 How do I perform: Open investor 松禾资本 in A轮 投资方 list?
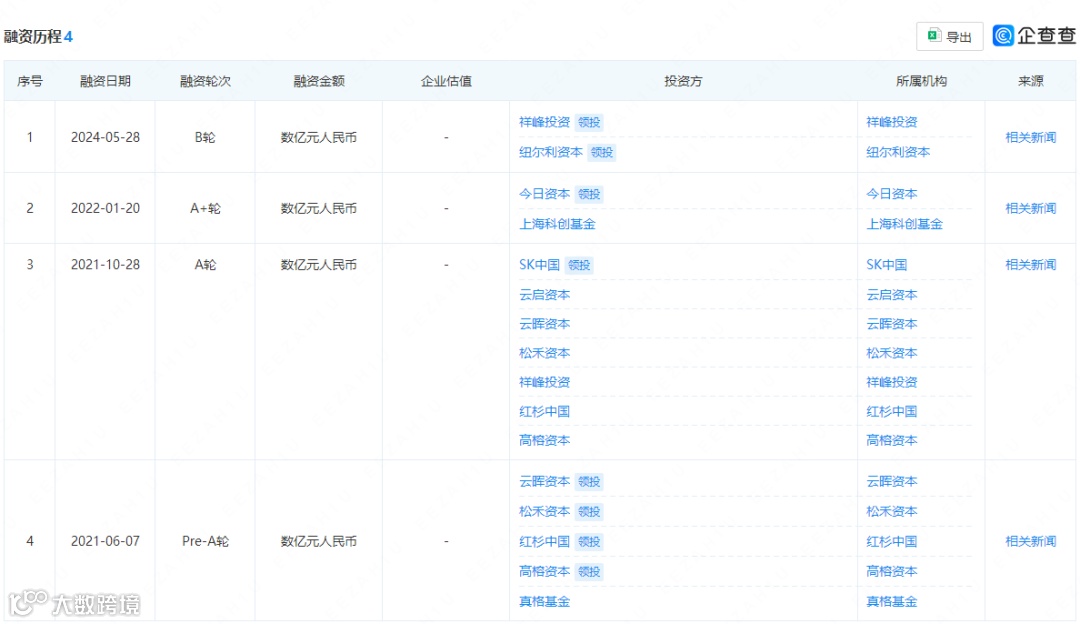(x=544, y=353)
